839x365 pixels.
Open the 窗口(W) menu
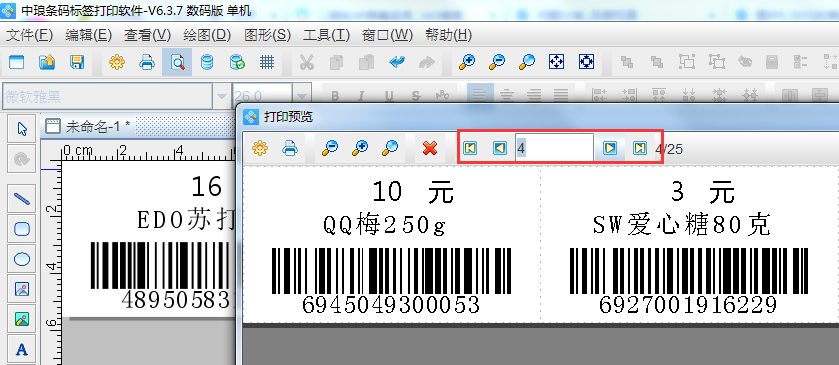387,35
